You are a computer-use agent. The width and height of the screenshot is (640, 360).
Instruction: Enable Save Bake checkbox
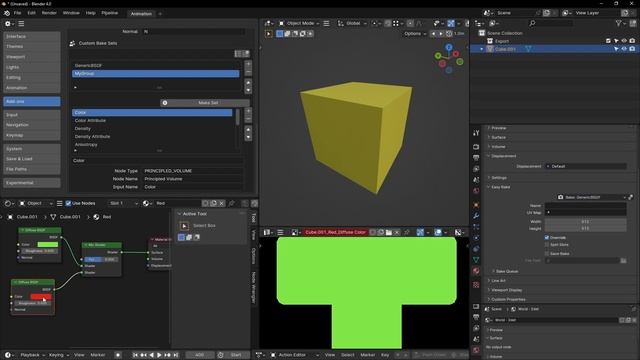point(547,253)
